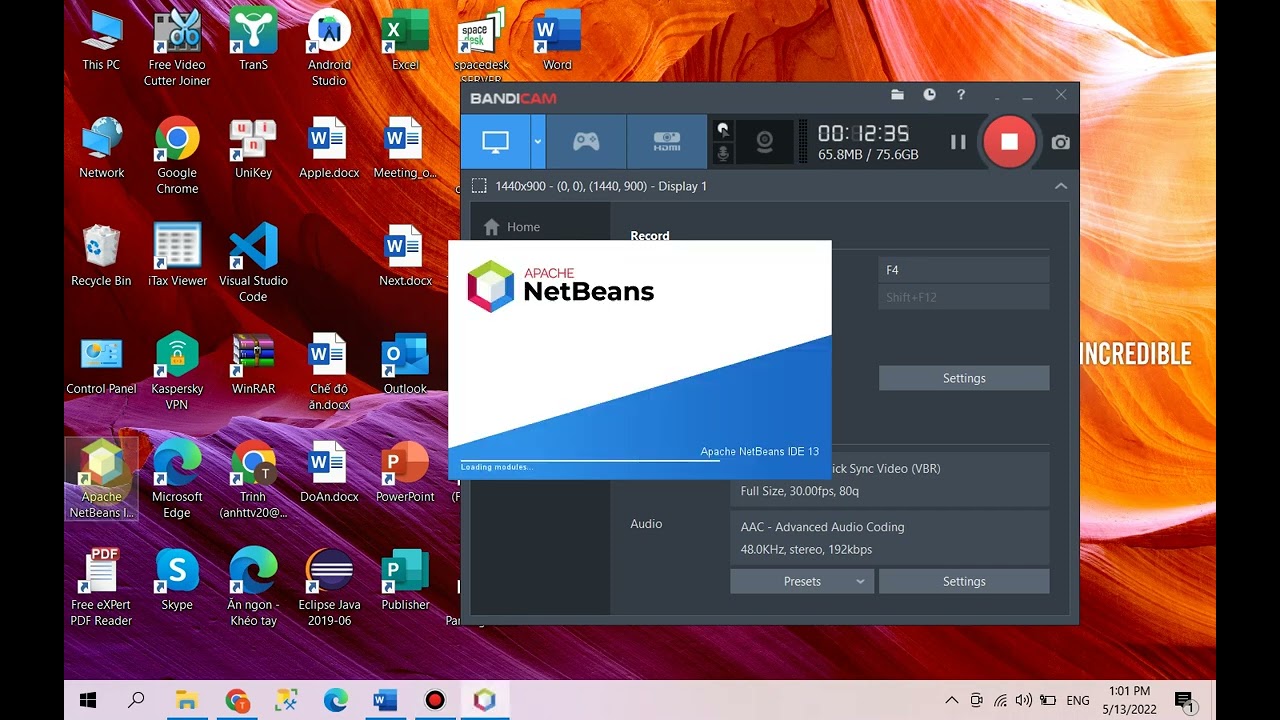Select the Publisher desktop icon

pyautogui.click(x=405, y=581)
